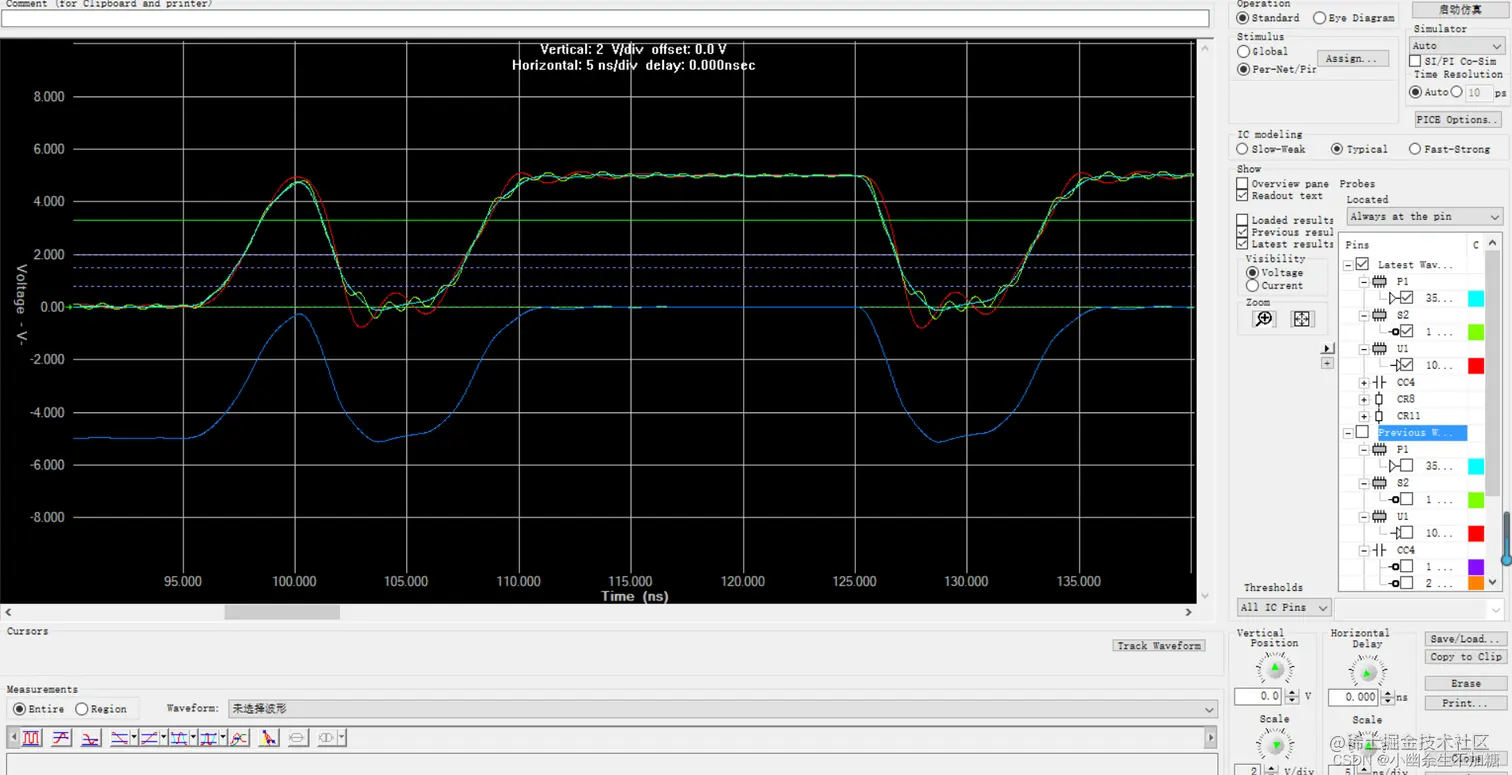Select the Eye Diagram operation
Viewport: 1512px width, 775px height.
[1319, 18]
